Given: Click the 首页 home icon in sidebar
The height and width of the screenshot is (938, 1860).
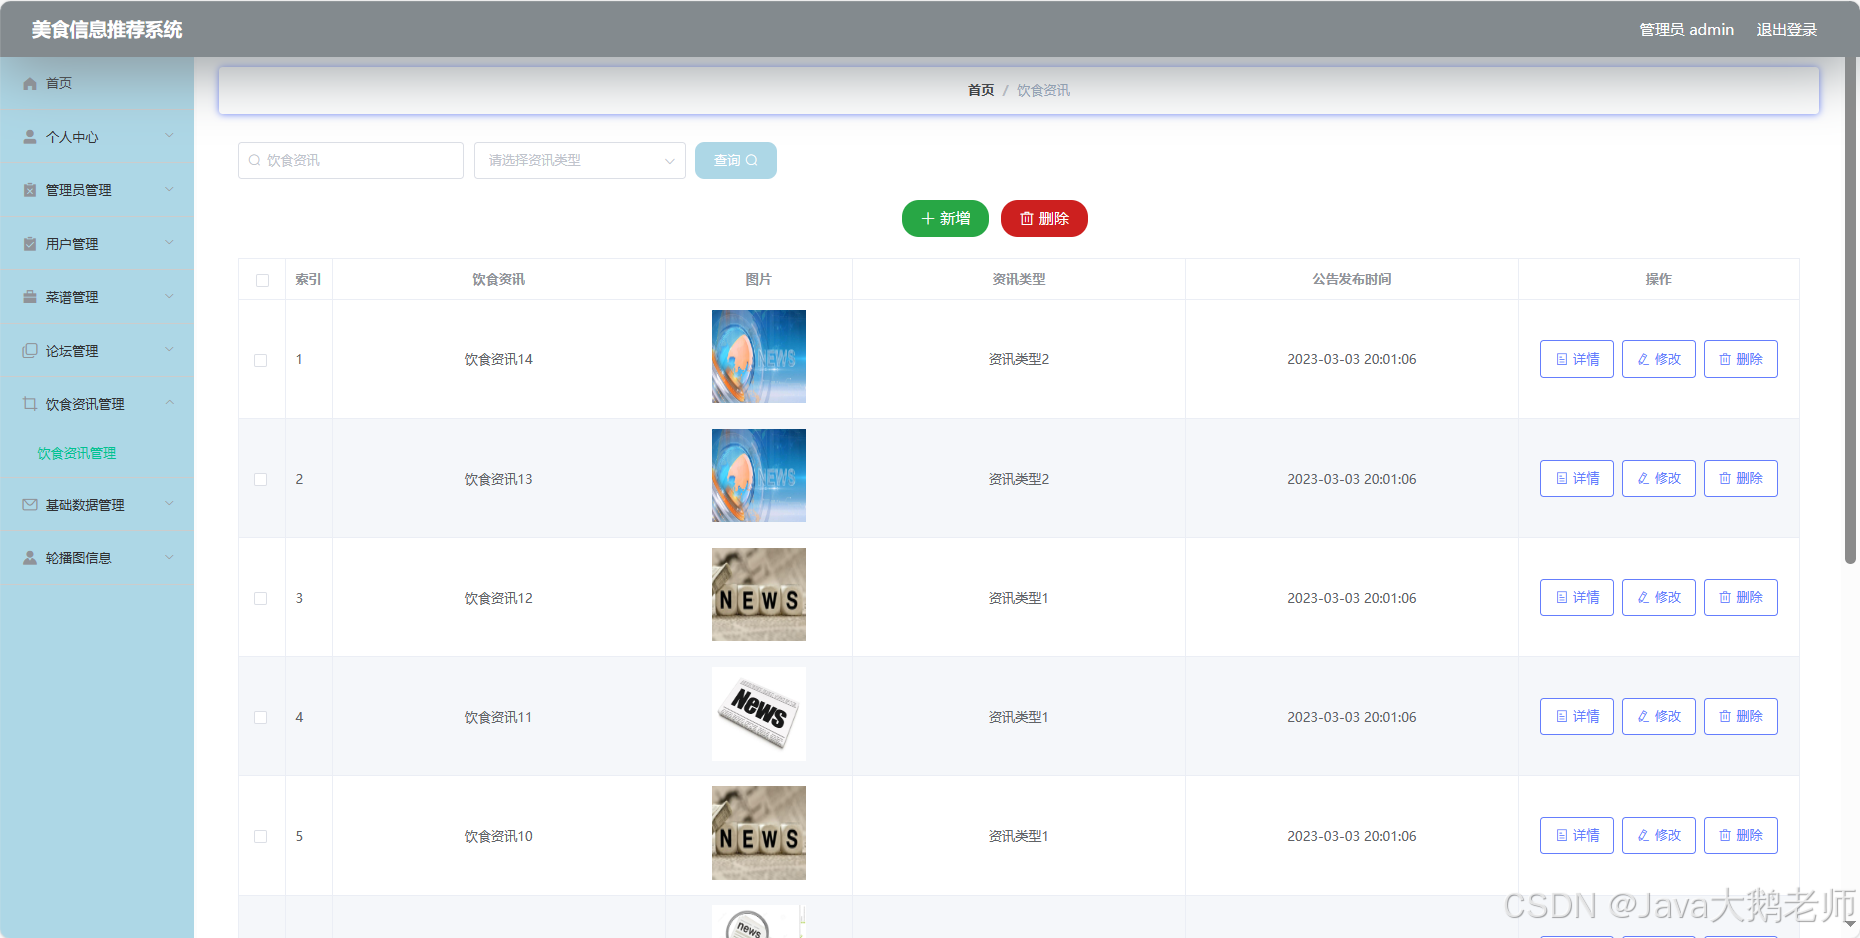Looking at the screenshot, I should point(29,83).
